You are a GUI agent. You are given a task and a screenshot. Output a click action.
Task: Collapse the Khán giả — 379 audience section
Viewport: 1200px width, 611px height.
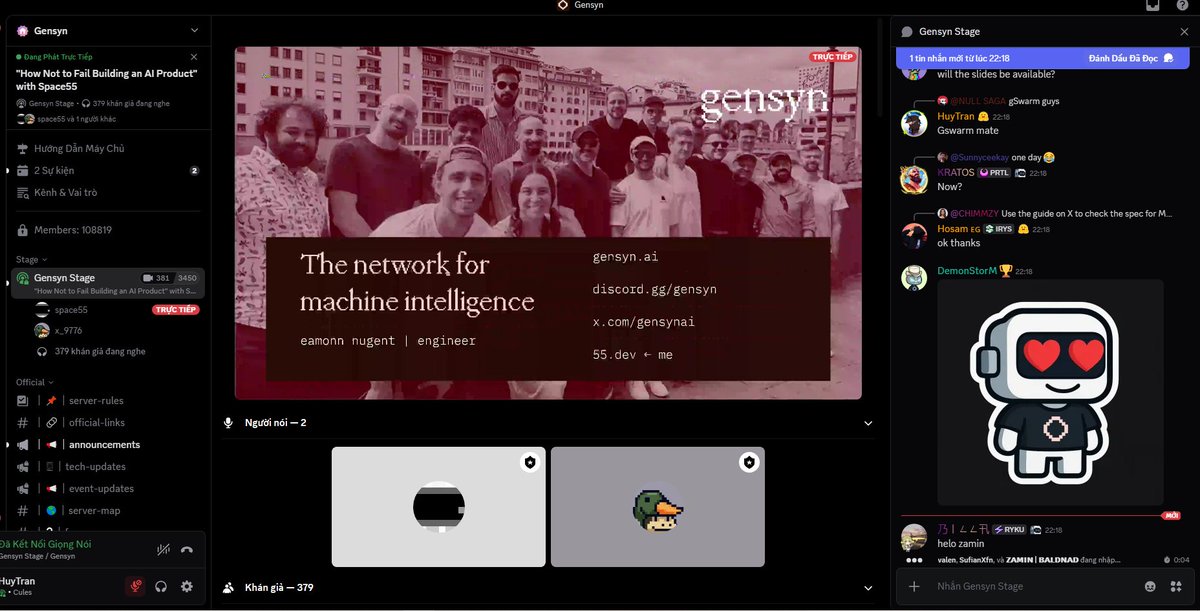tap(868, 587)
